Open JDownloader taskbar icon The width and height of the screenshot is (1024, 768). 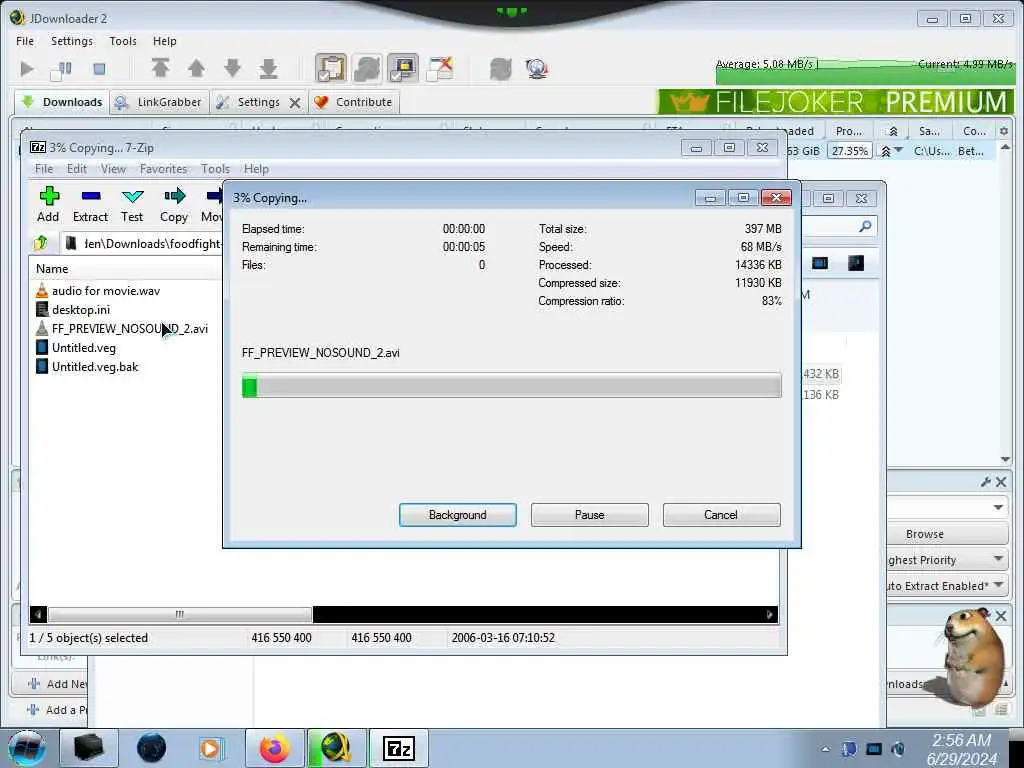pos(336,748)
